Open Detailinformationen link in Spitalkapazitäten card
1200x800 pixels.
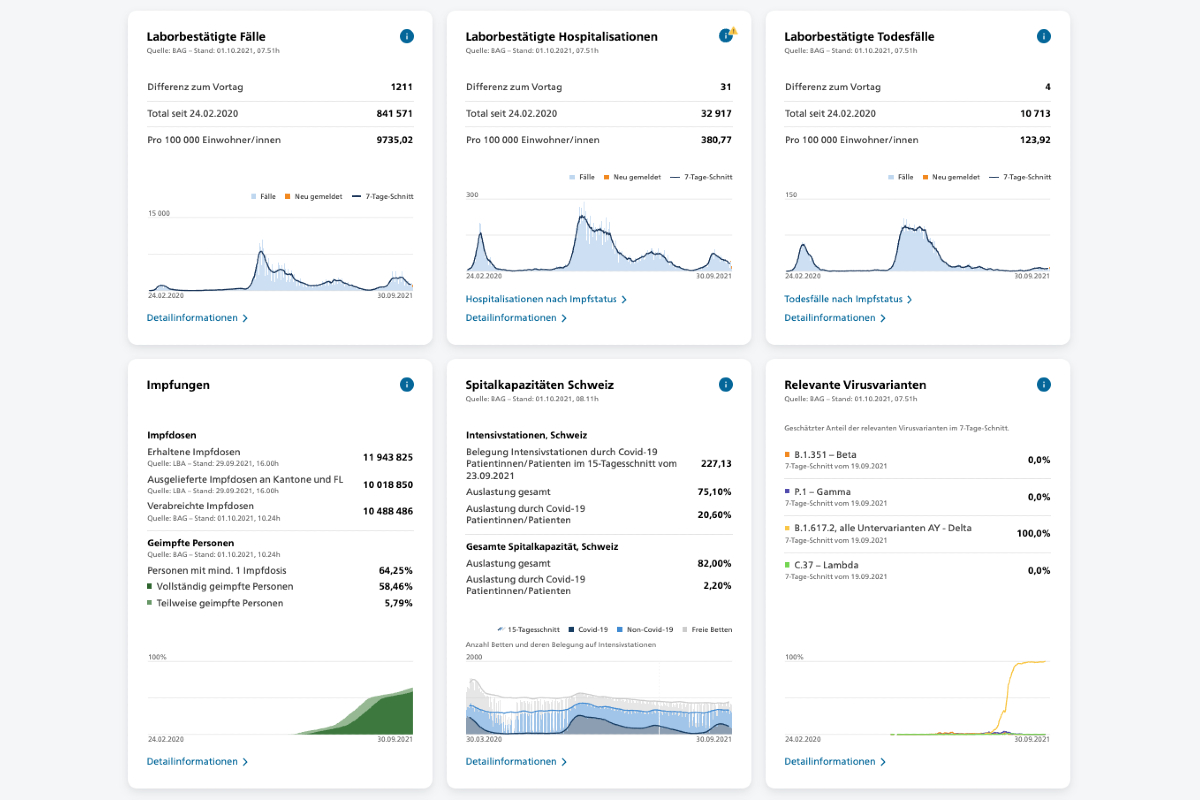pos(516,761)
